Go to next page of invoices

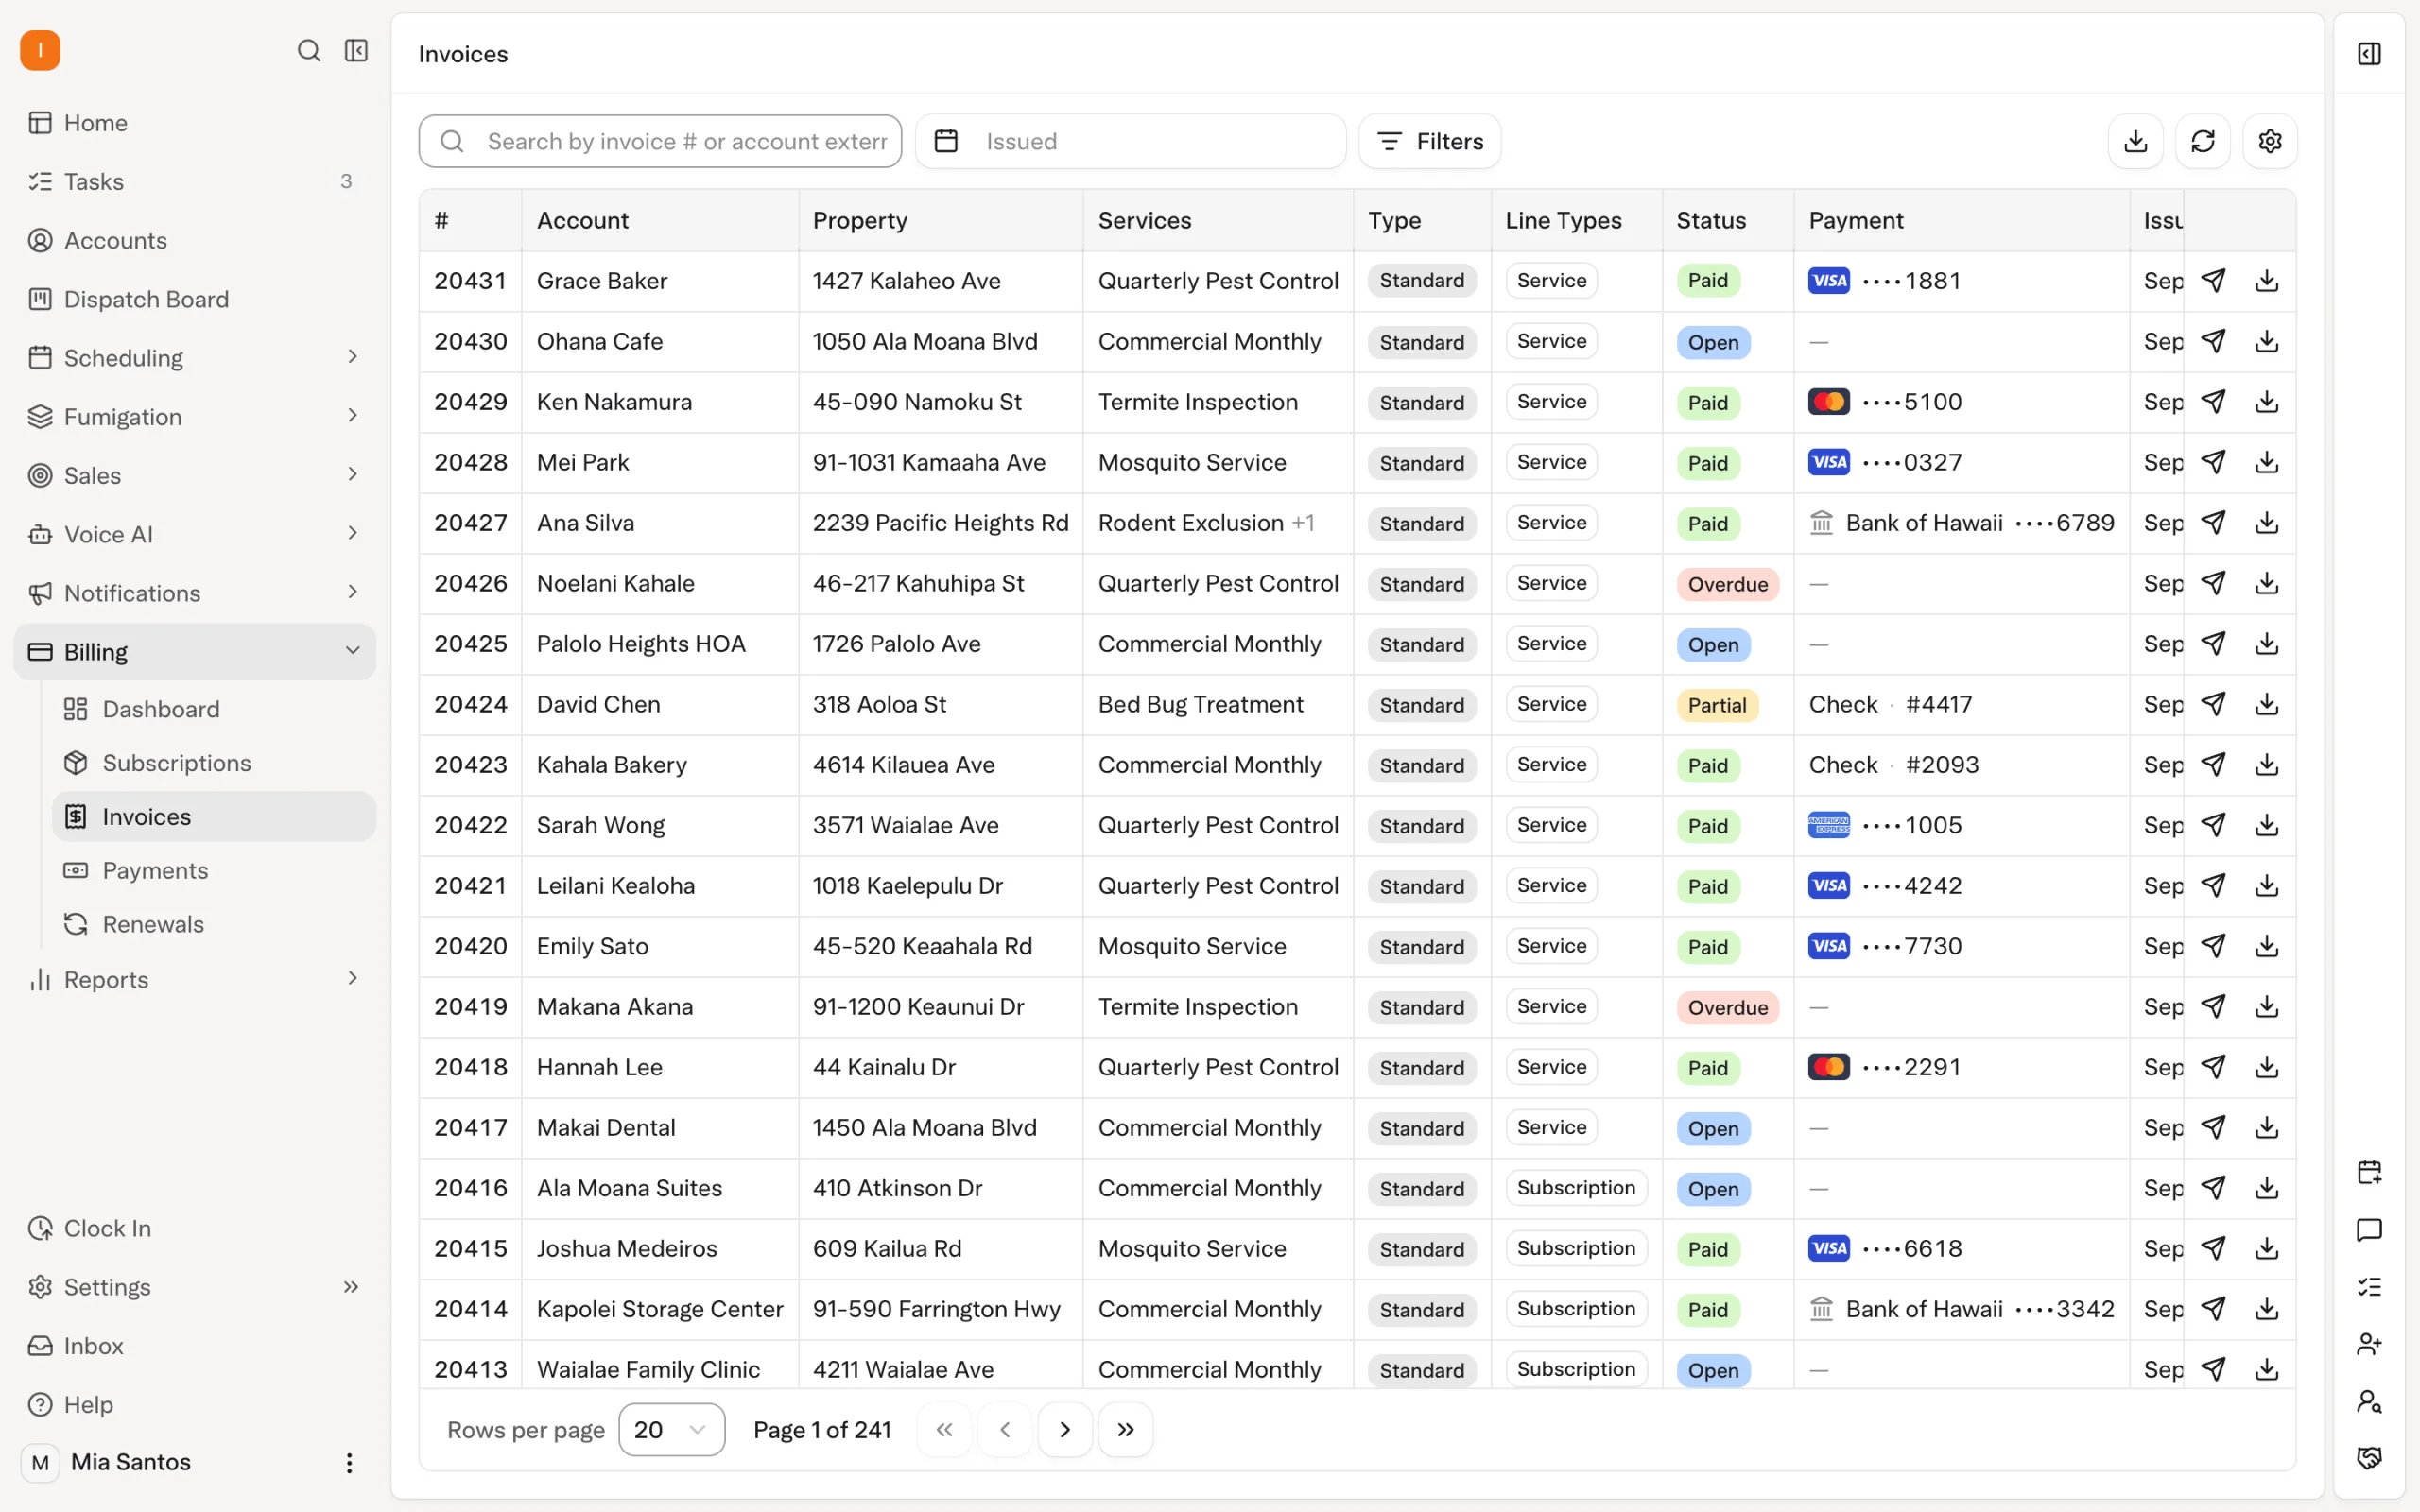coord(1065,1430)
